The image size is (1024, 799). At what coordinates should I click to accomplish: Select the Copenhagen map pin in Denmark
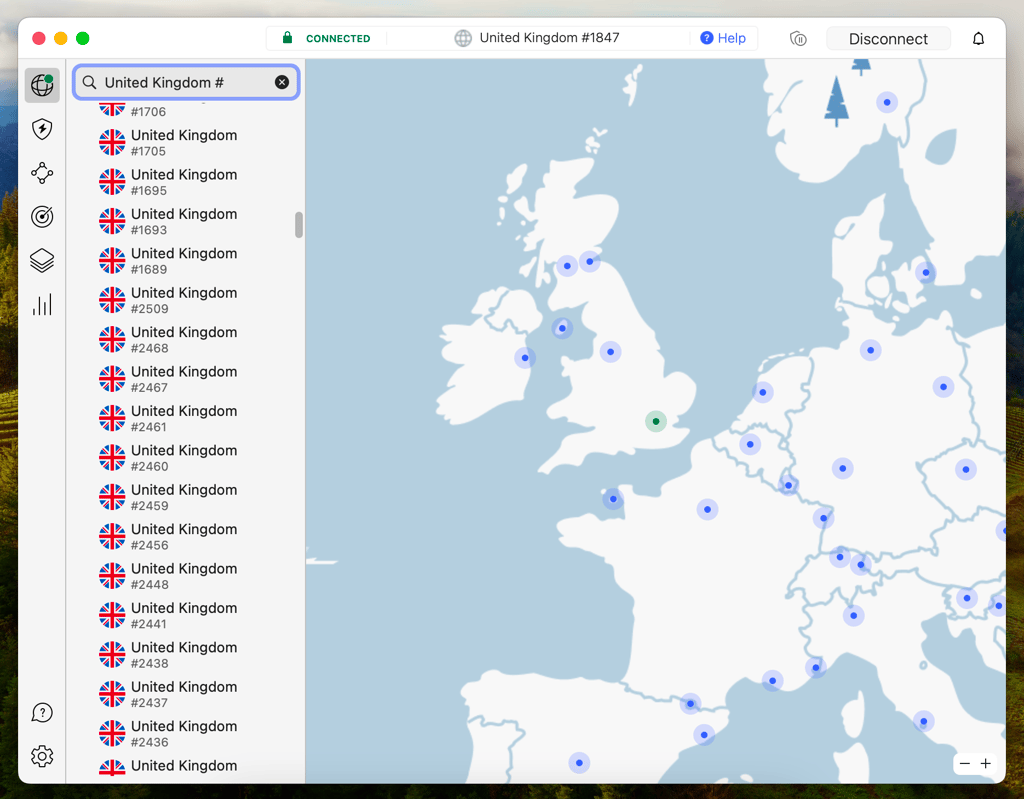click(x=925, y=272)
